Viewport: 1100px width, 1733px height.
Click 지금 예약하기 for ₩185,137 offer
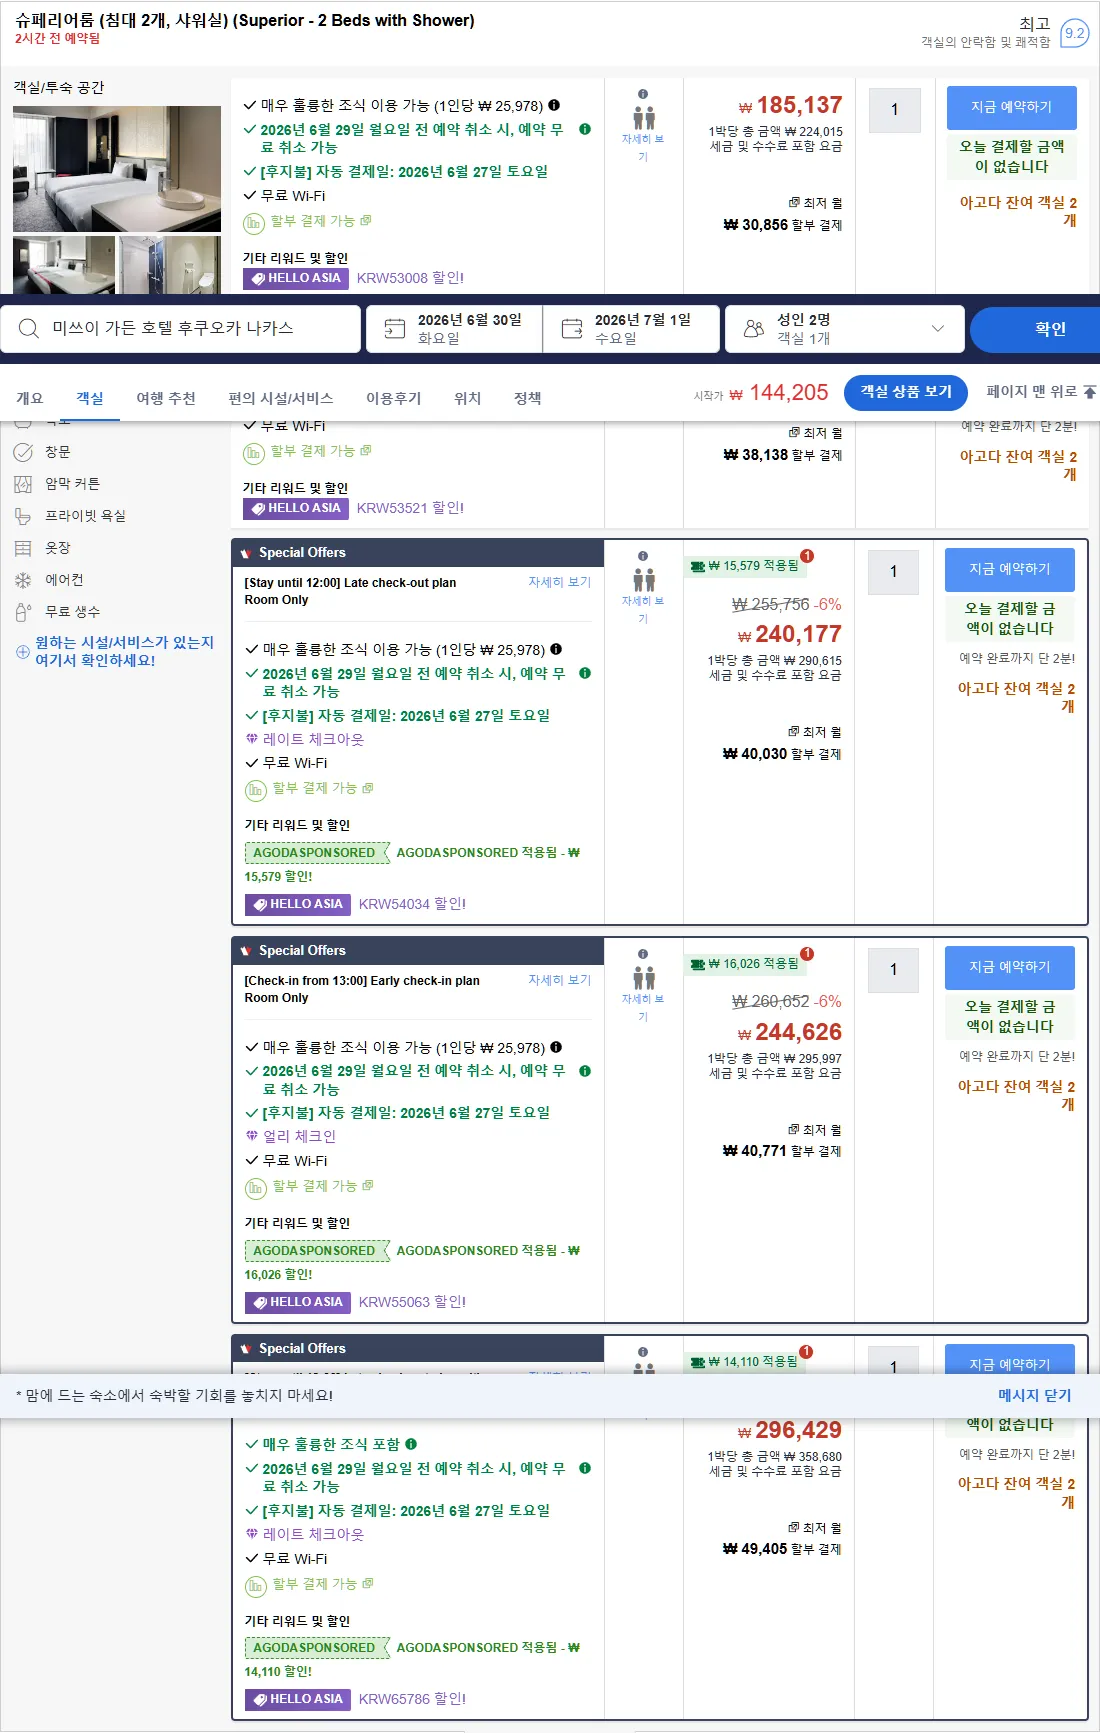click(1012, 107)
